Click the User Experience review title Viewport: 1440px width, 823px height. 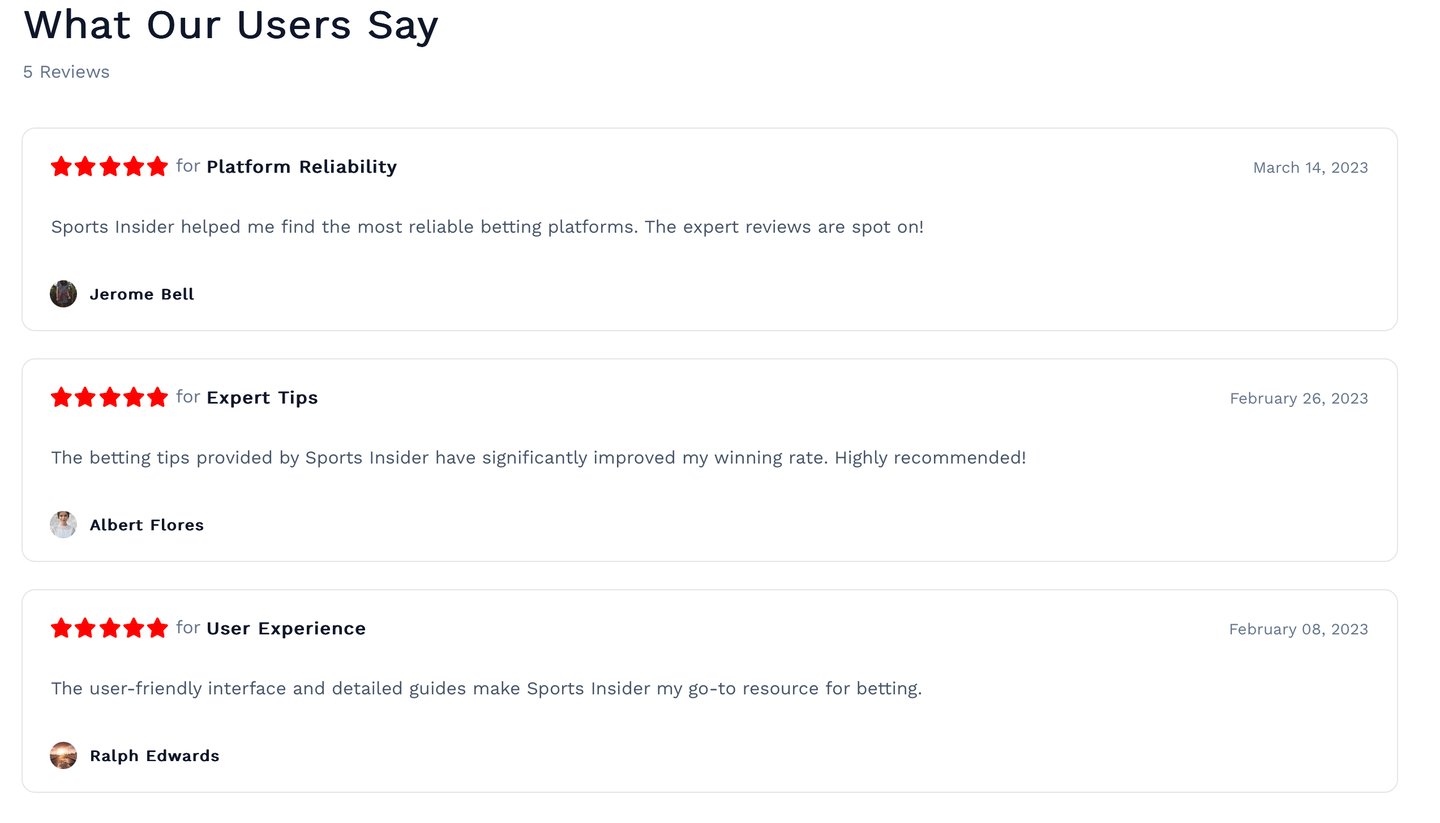pyautogui.click(x=286, y=629)
